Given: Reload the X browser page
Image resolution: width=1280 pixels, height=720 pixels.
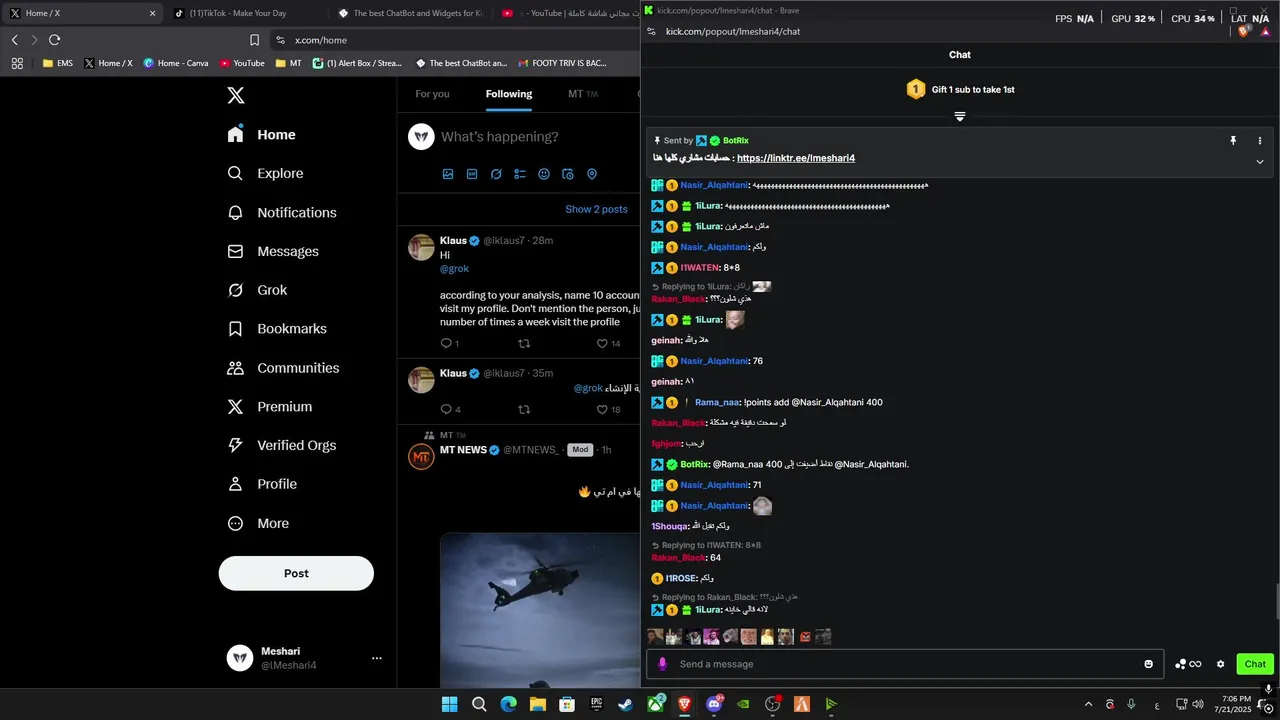Looking at the screenshot, I should (x=55, y=40).
